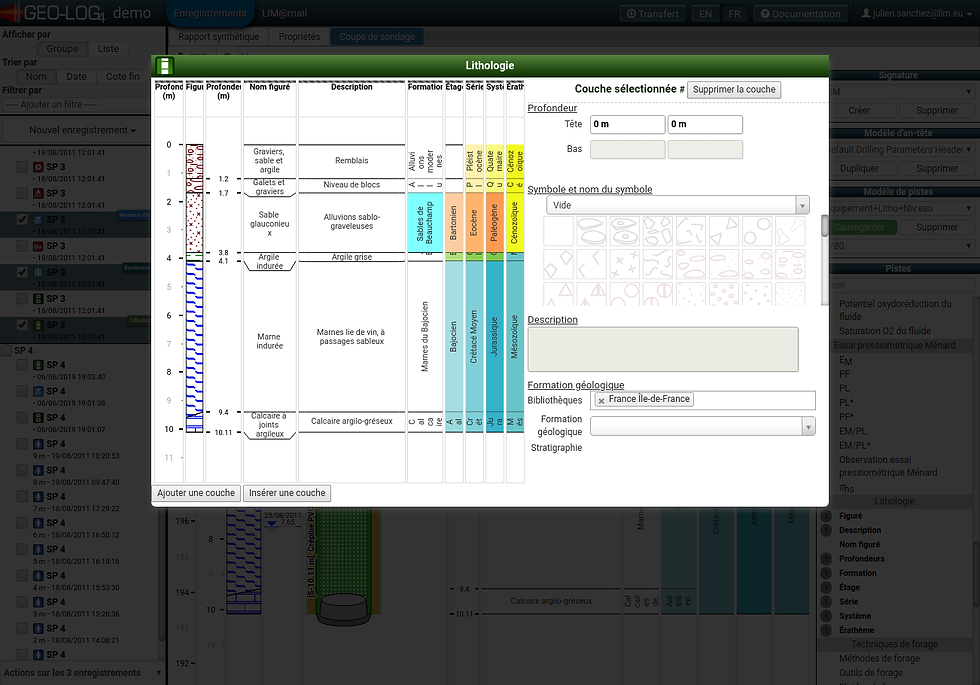This screenshot has width=980, height=685.
Task: Tick the SP 4 9 m record checkbox
Action: tap(22, 444)
